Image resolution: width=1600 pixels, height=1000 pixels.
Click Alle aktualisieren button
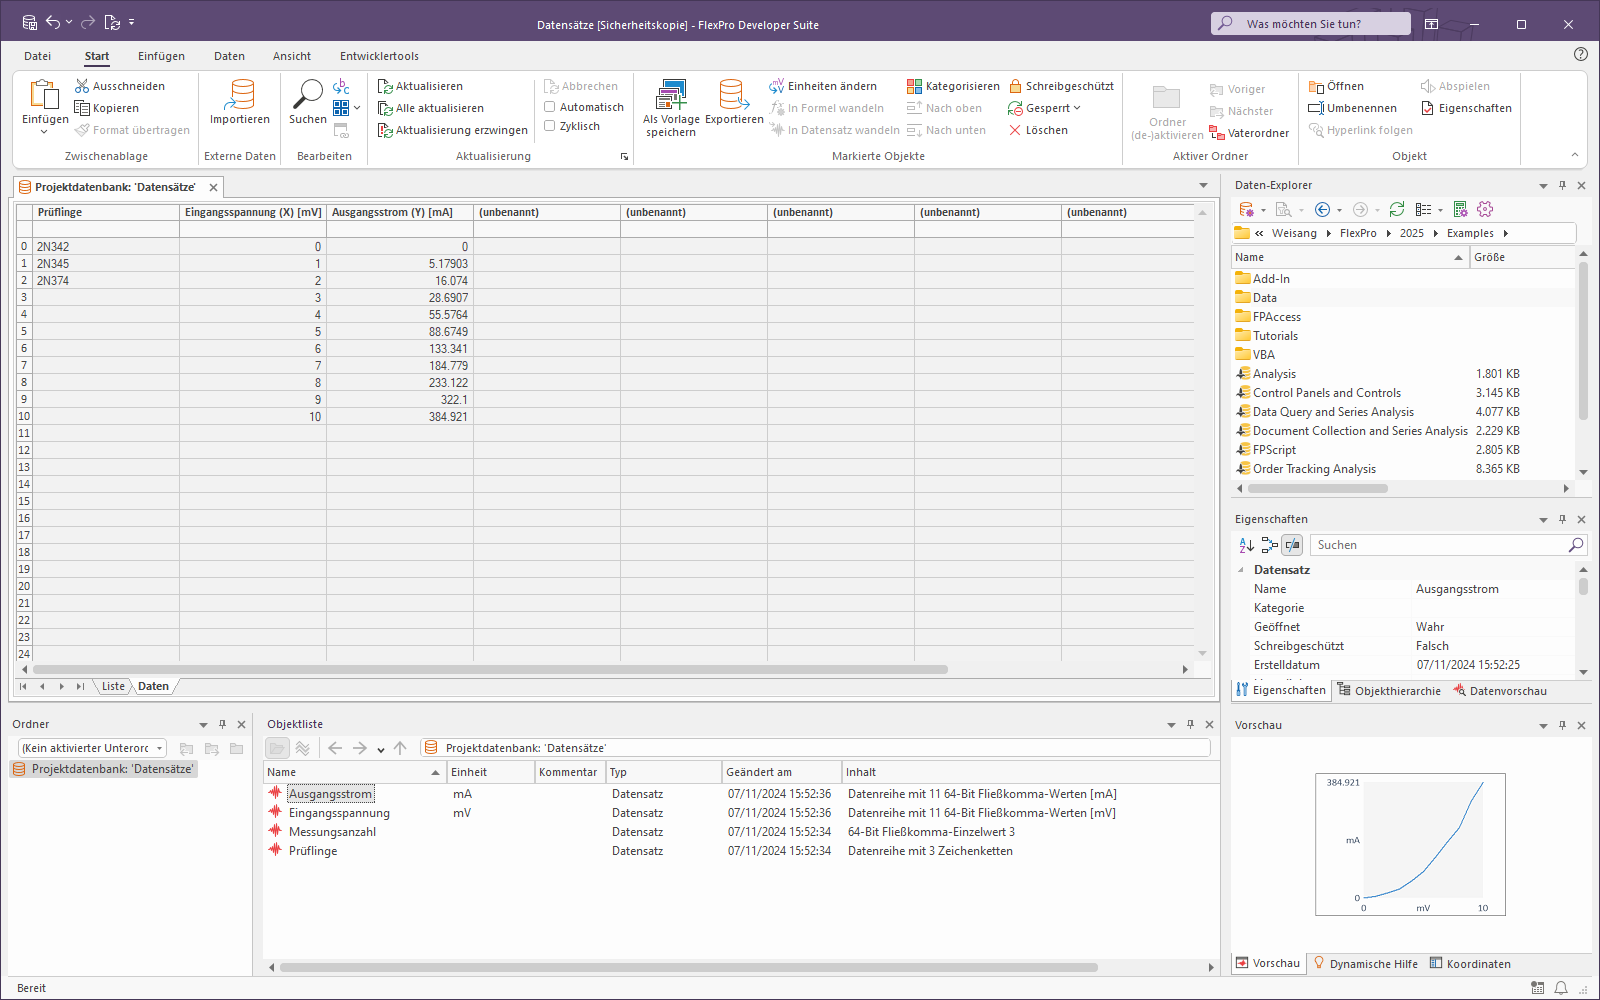click(431, 108)
